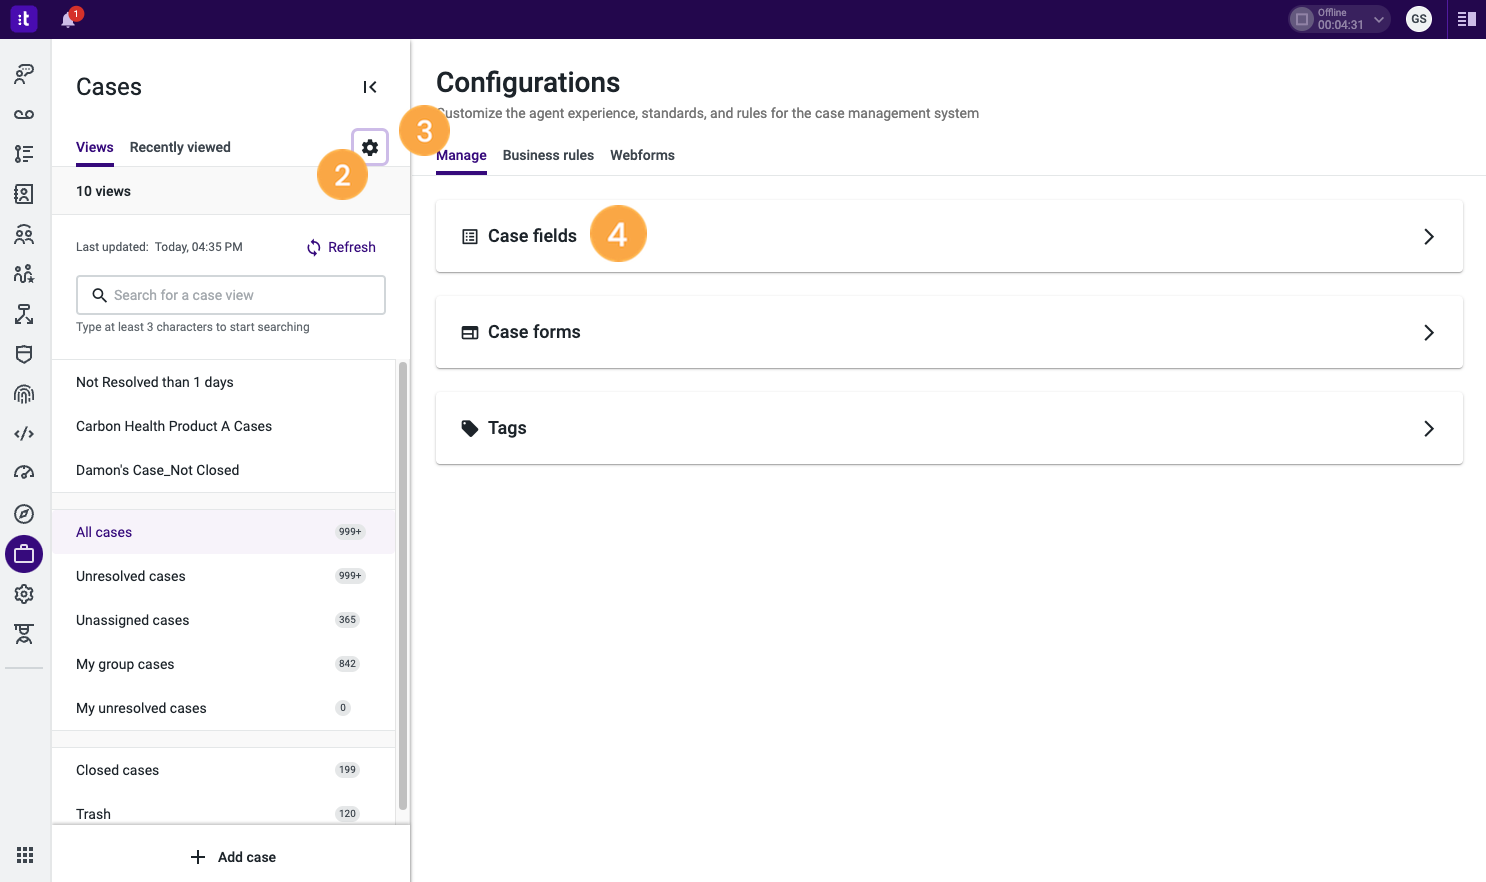Expand Case forms chevron arrow

1429,333
